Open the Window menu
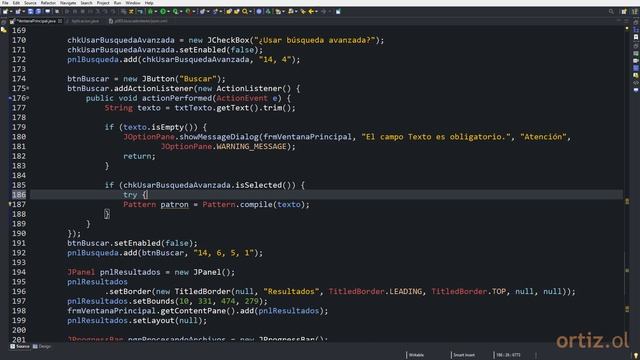The height and width of the screenshot is (360, 640). pos(133,3)
